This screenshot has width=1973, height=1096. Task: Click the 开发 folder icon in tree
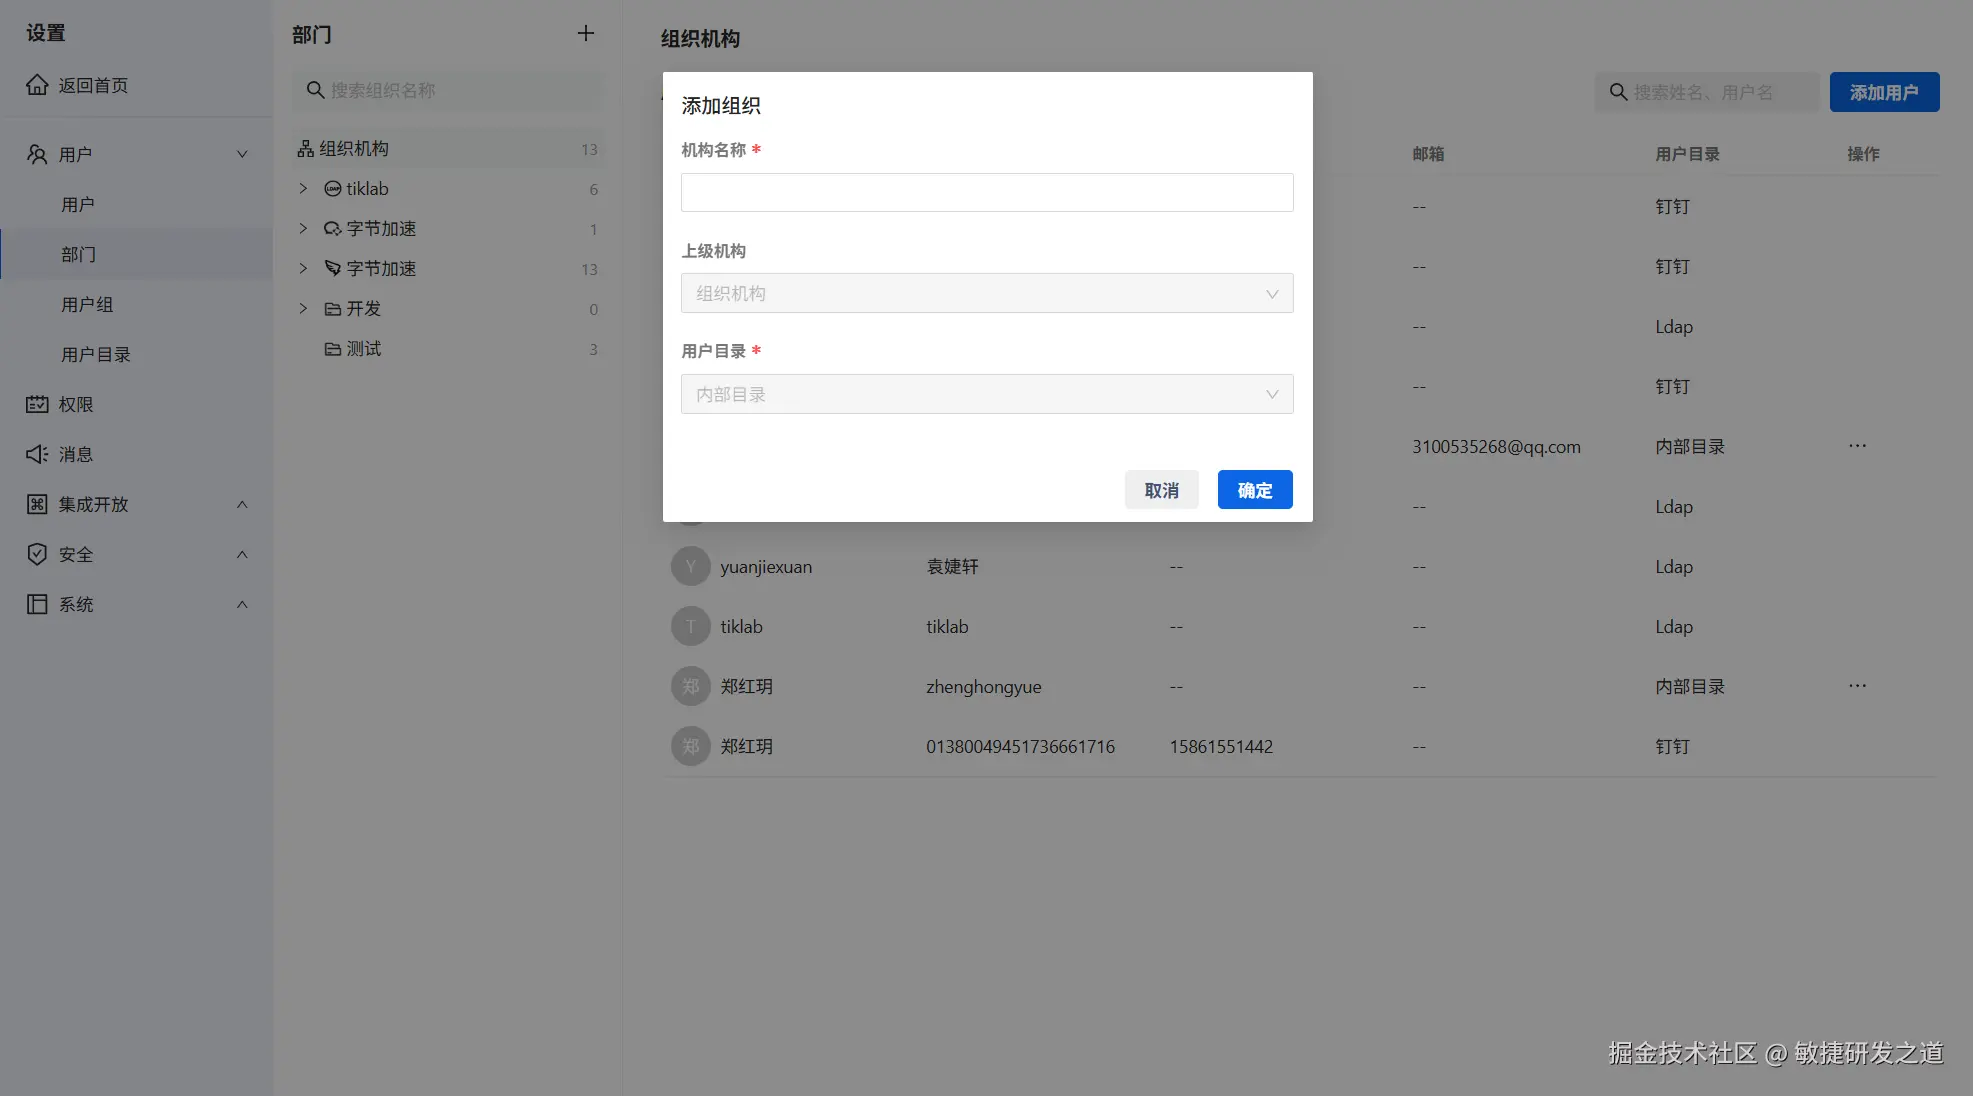[x=333, y=309]
